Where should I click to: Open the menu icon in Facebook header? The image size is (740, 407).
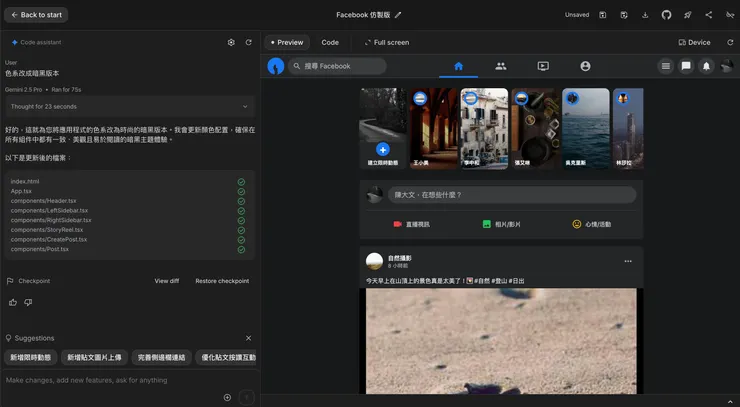[x=665, y=66]
